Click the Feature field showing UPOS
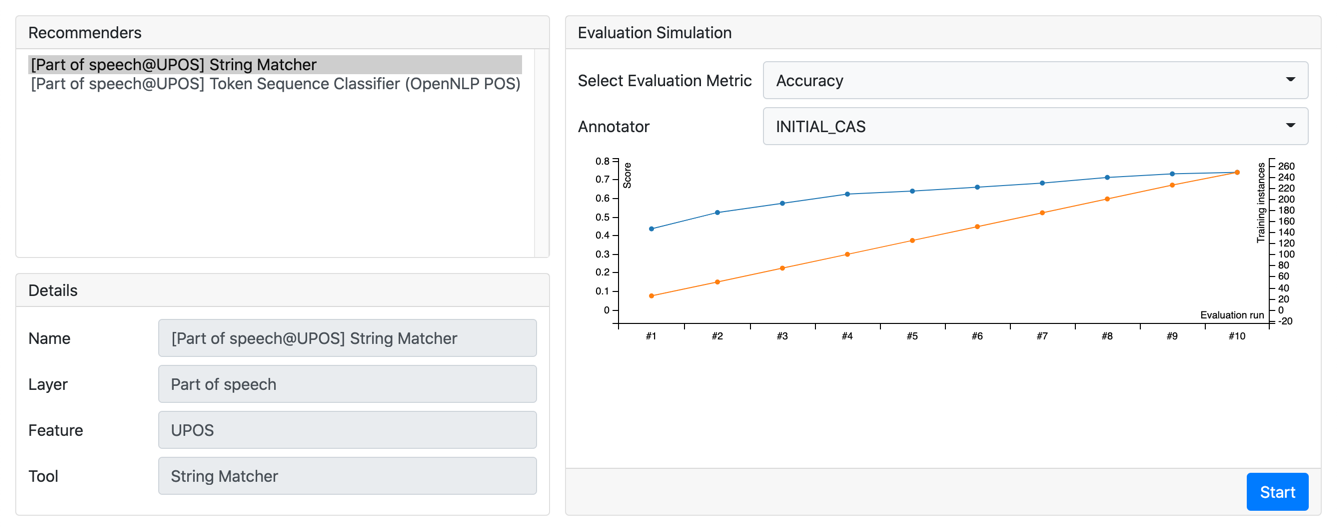 (x=347, y=431)
